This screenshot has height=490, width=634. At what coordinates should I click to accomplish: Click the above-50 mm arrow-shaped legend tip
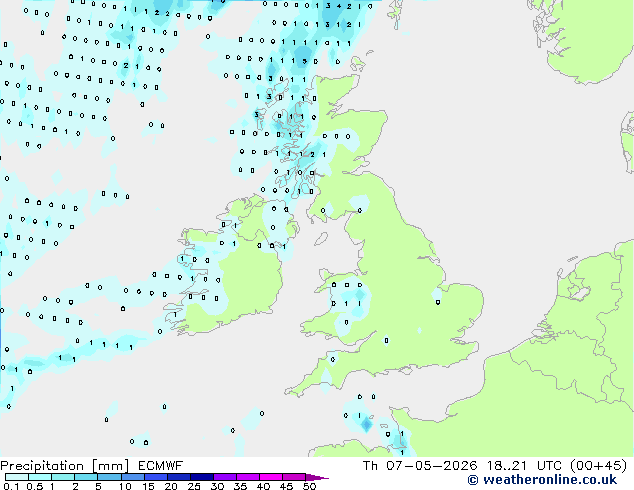click(x=317, y=477)
